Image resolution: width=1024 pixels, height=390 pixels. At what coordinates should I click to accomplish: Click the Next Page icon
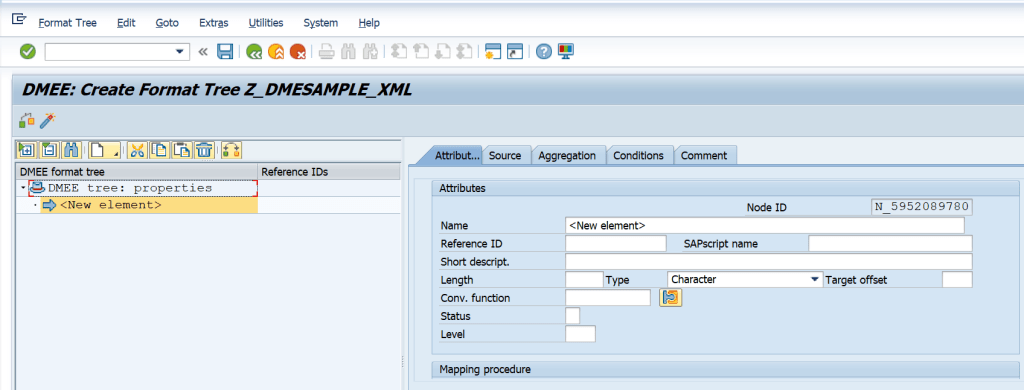(443, 52)
